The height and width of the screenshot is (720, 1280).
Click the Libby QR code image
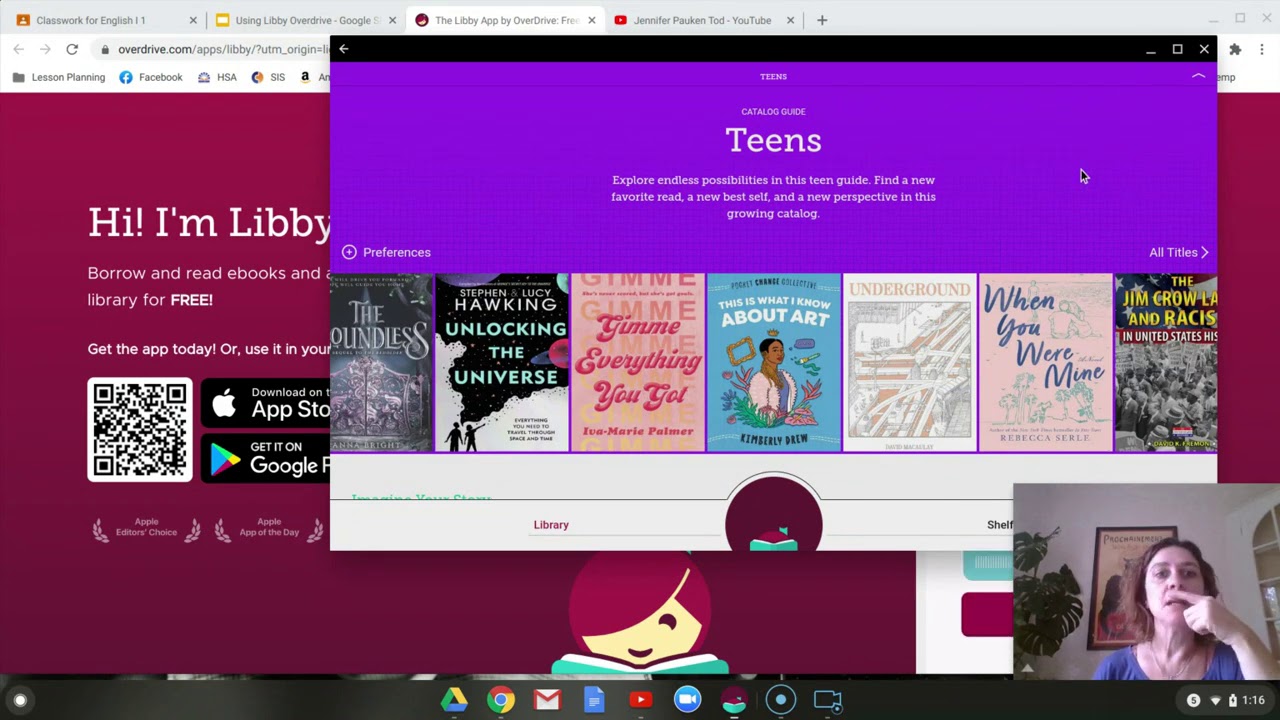pos(140,429)
